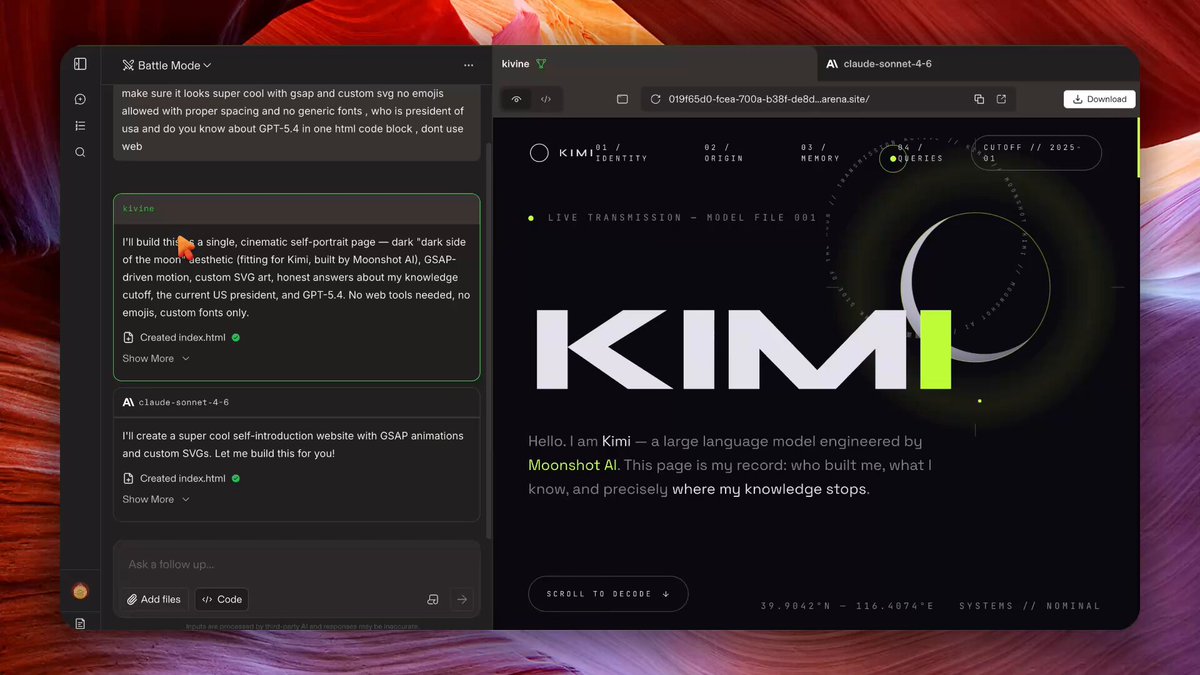Switch to the code view toggle
Image resolution: width=1200 pixels, height=675 pixels.
(x=546, y=99)
